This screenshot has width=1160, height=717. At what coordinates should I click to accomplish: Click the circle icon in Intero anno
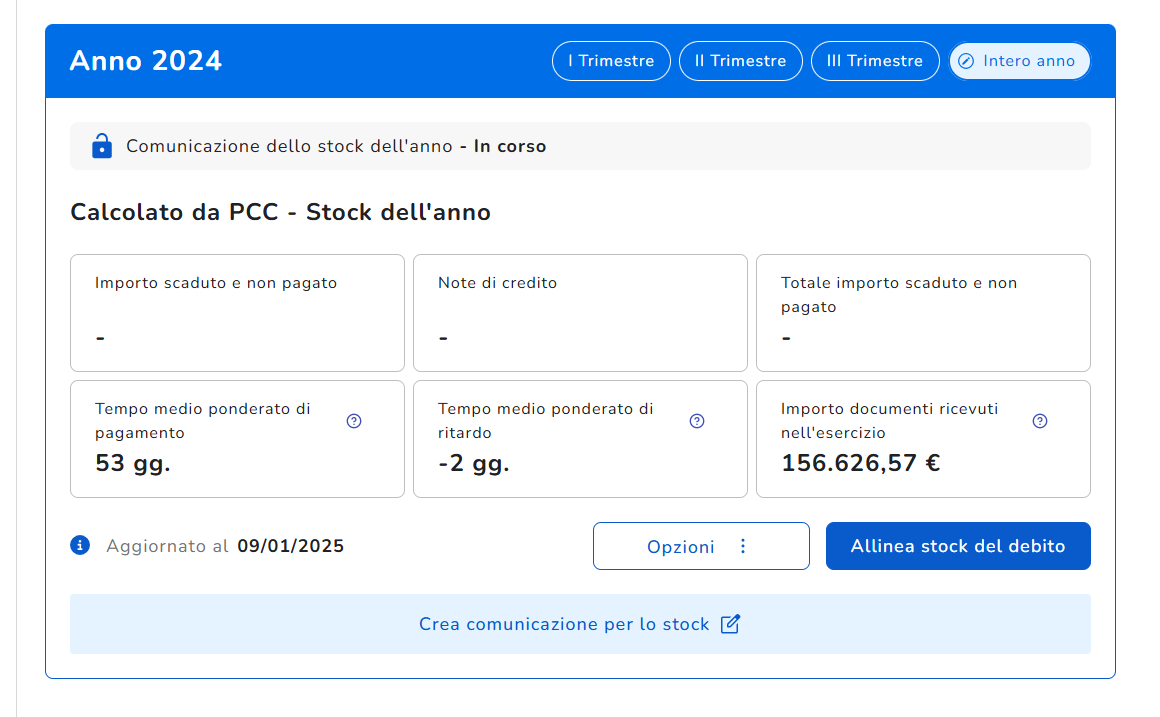[x=966, y=61]
